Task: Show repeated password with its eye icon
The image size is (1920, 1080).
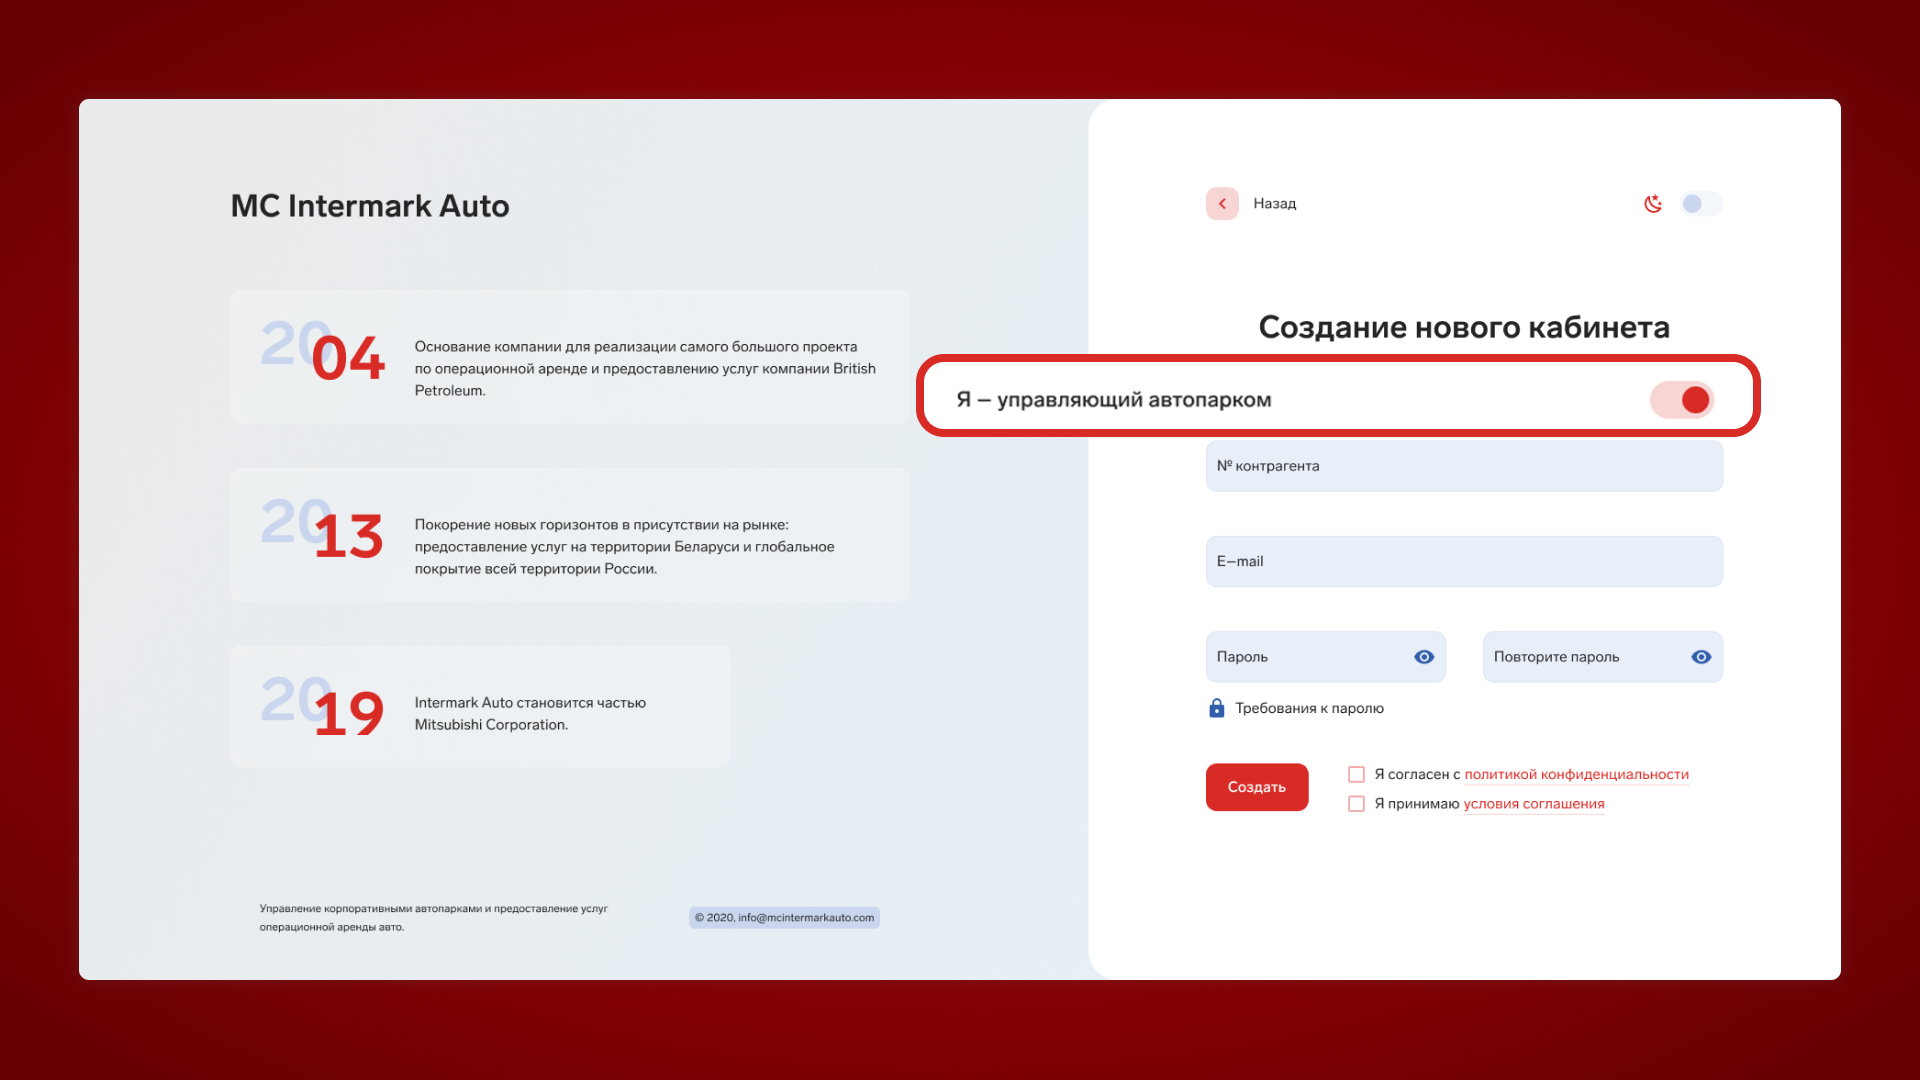Action: tap(1701, 657)
